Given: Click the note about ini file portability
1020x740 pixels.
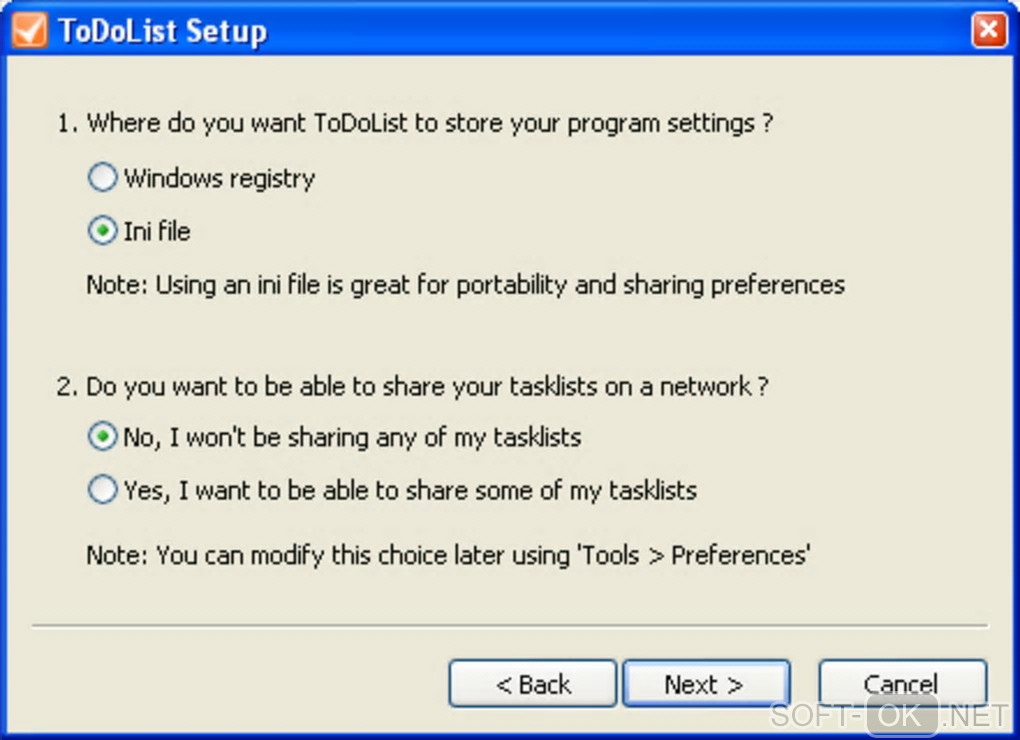Looking at the screenshot, I should [465, 285].
